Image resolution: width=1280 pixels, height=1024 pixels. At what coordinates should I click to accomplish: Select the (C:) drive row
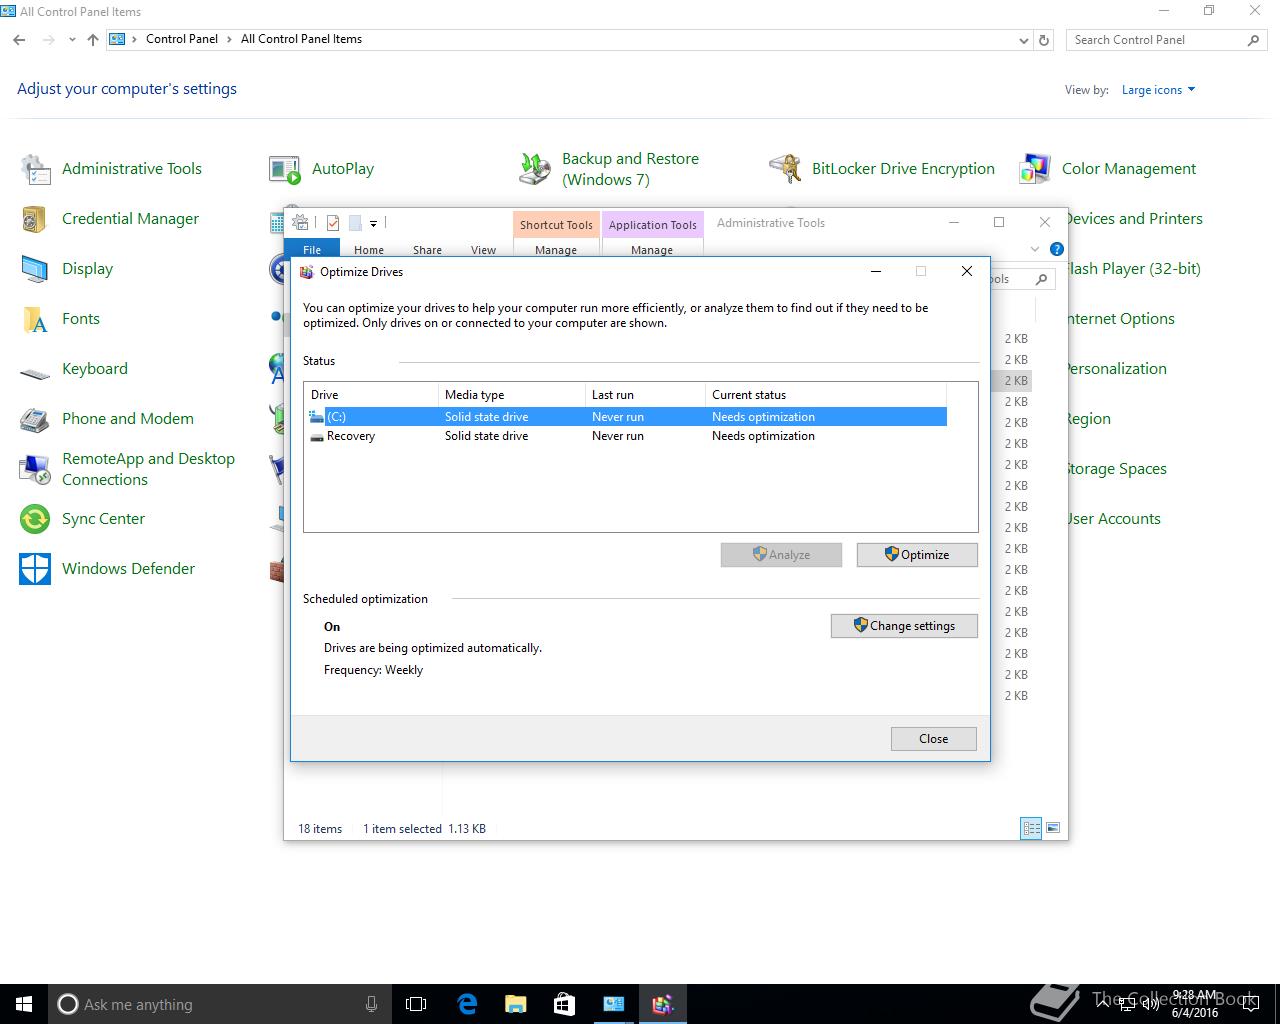[626, 417]
